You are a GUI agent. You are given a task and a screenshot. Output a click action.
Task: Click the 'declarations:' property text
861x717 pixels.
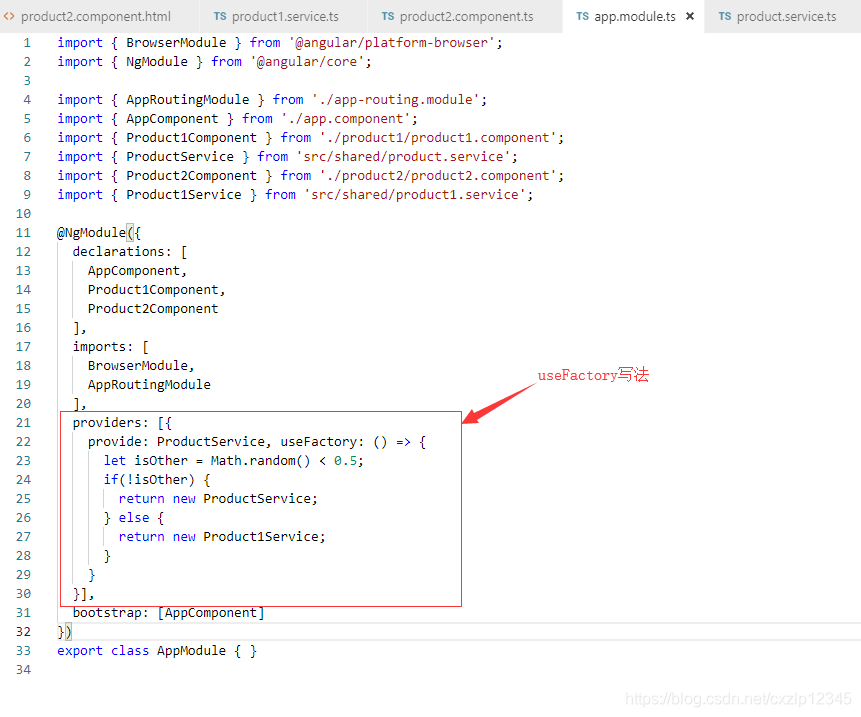(122, 252)
